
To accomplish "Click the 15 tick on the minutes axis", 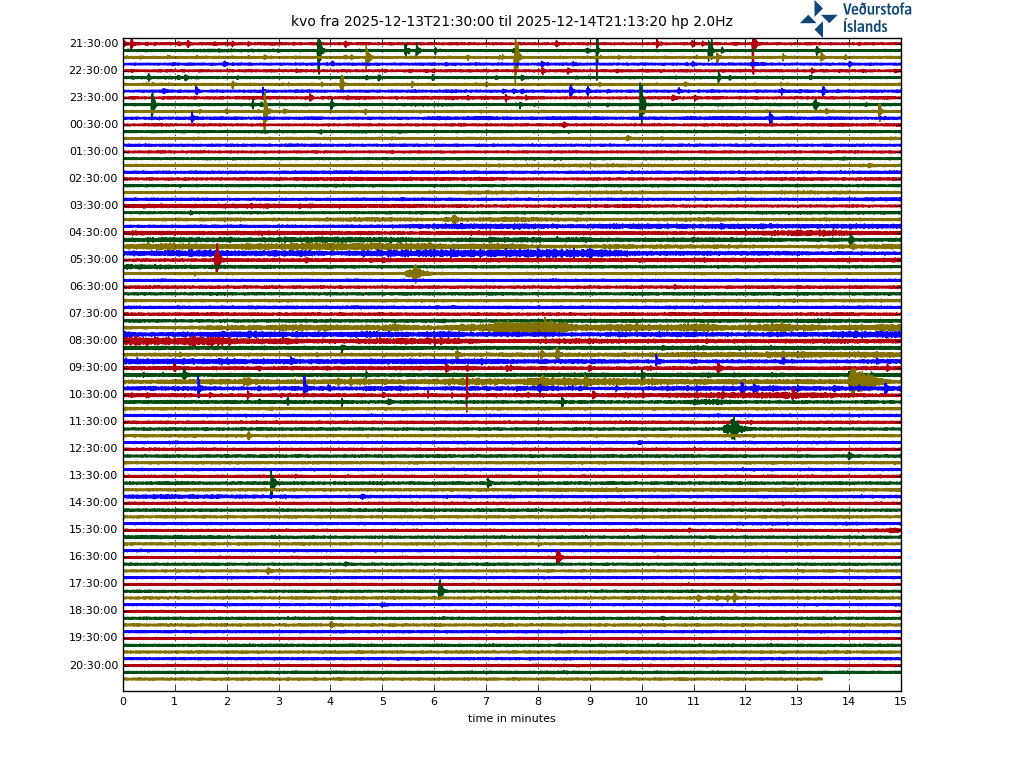I will click(900, 702).
